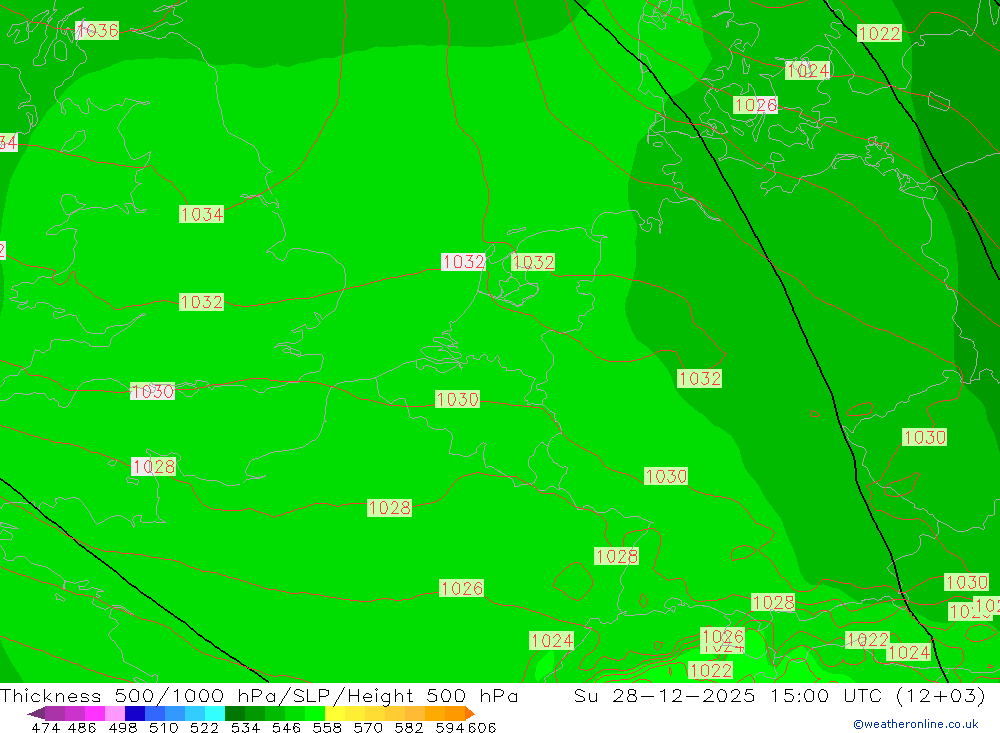Image resolution: width=1000 pixels, height=733 pixels.
Task: Pick the light pink swatch in the legend
Action: coord(115,713)
